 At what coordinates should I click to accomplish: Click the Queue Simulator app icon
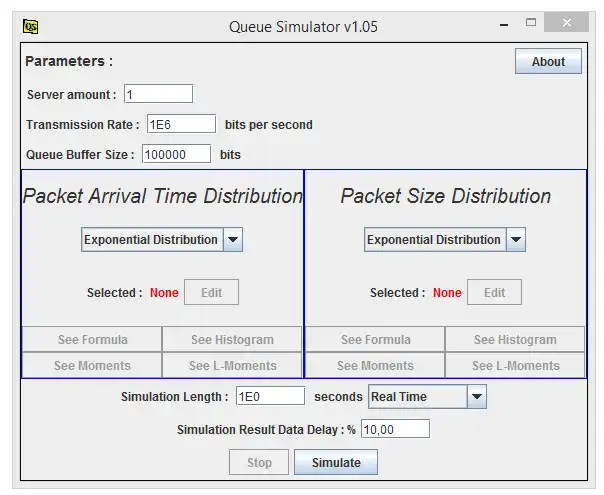(x=30, y=27)
